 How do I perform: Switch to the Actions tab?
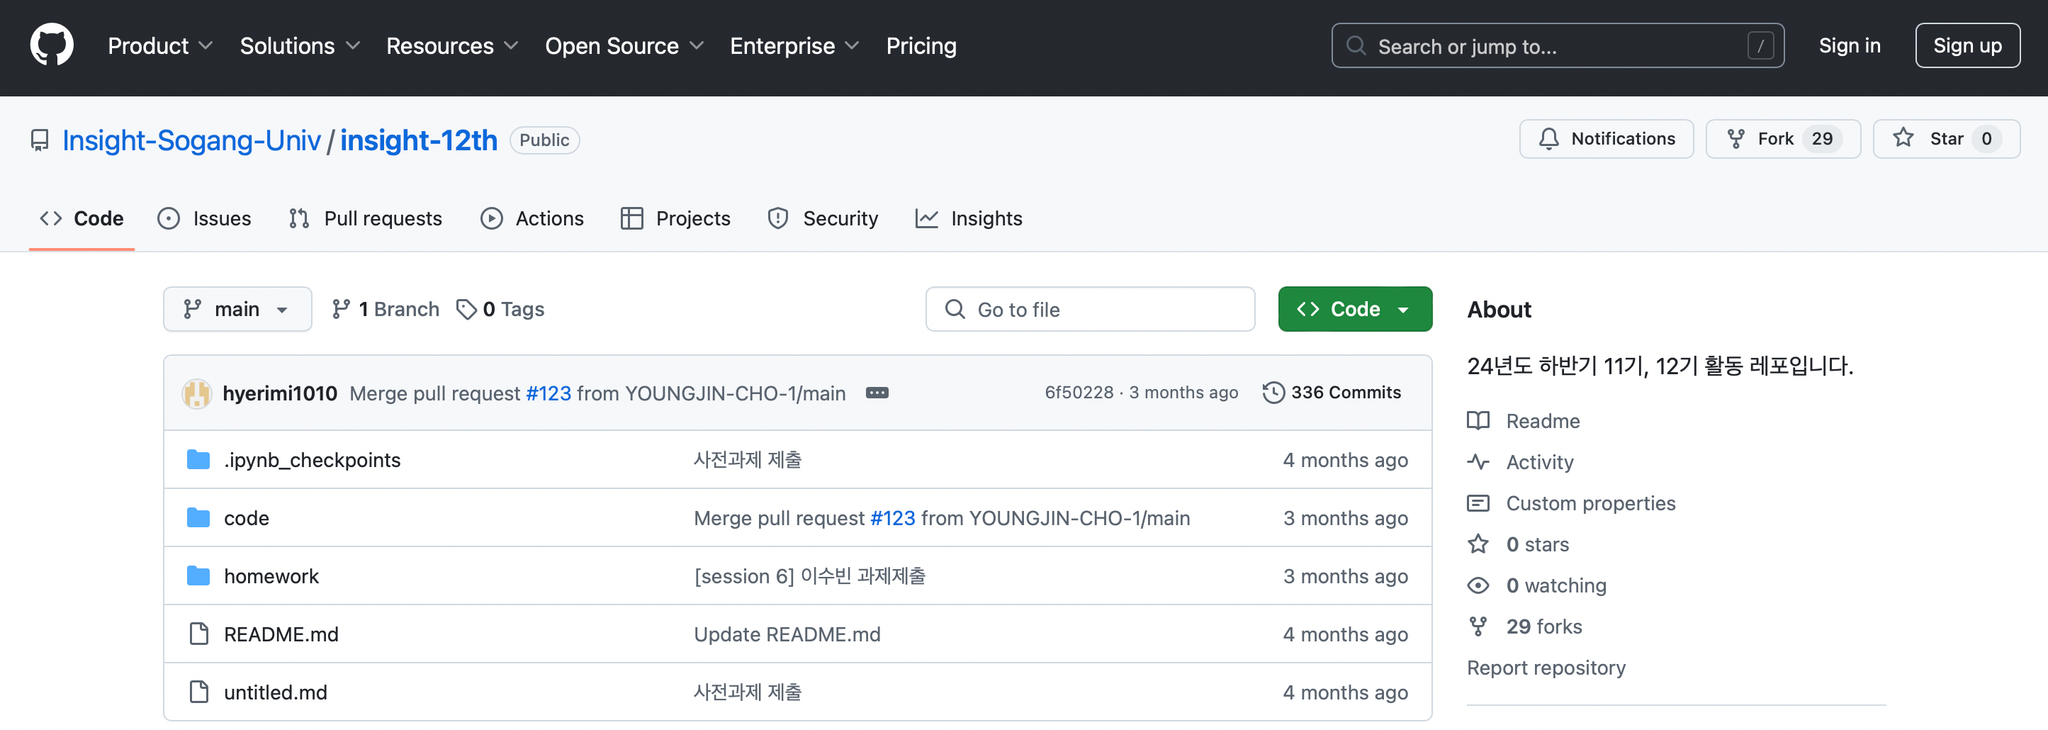[532, 218]
